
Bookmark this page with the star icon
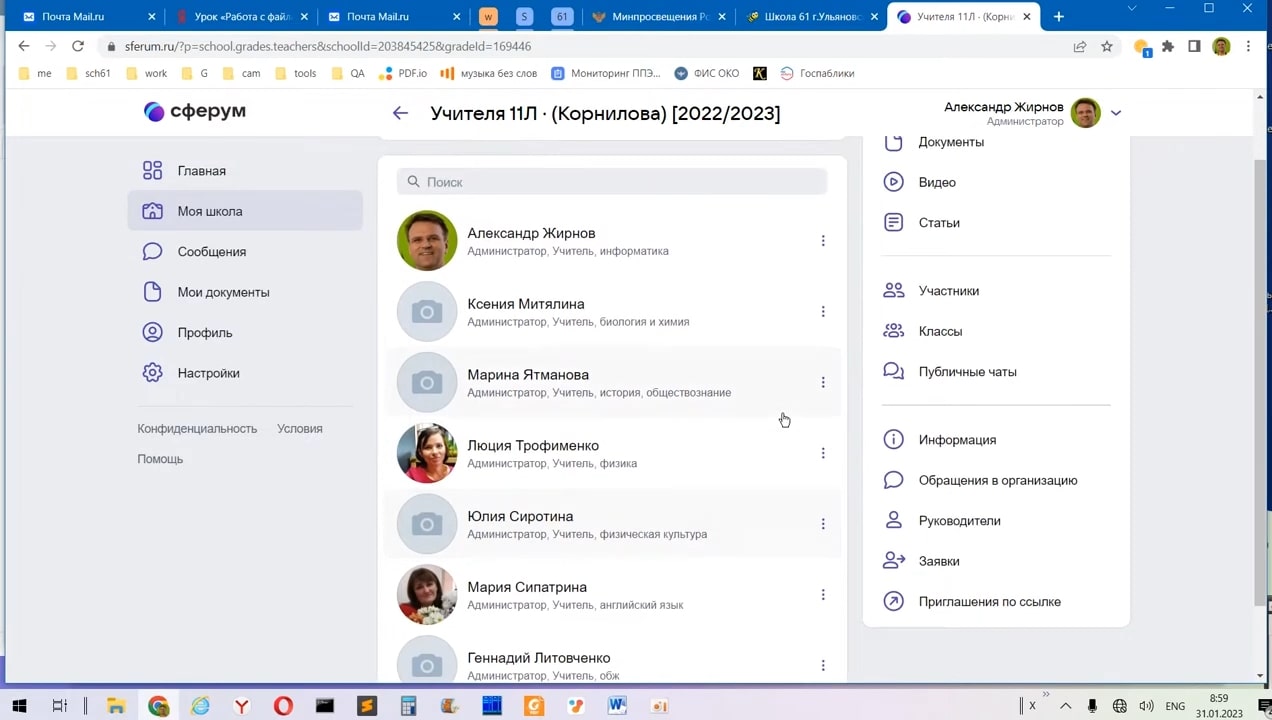coord(1107,46)
